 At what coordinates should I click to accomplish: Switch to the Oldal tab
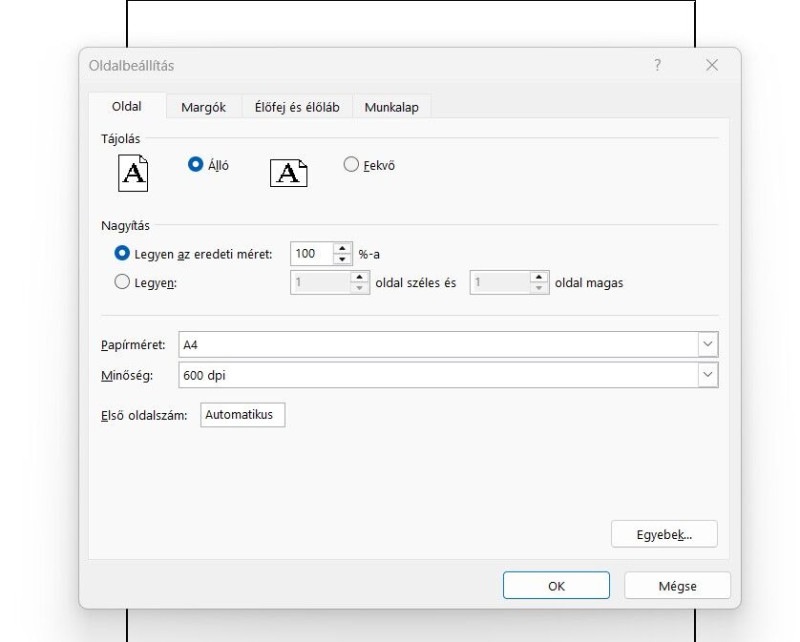[127, 106]
